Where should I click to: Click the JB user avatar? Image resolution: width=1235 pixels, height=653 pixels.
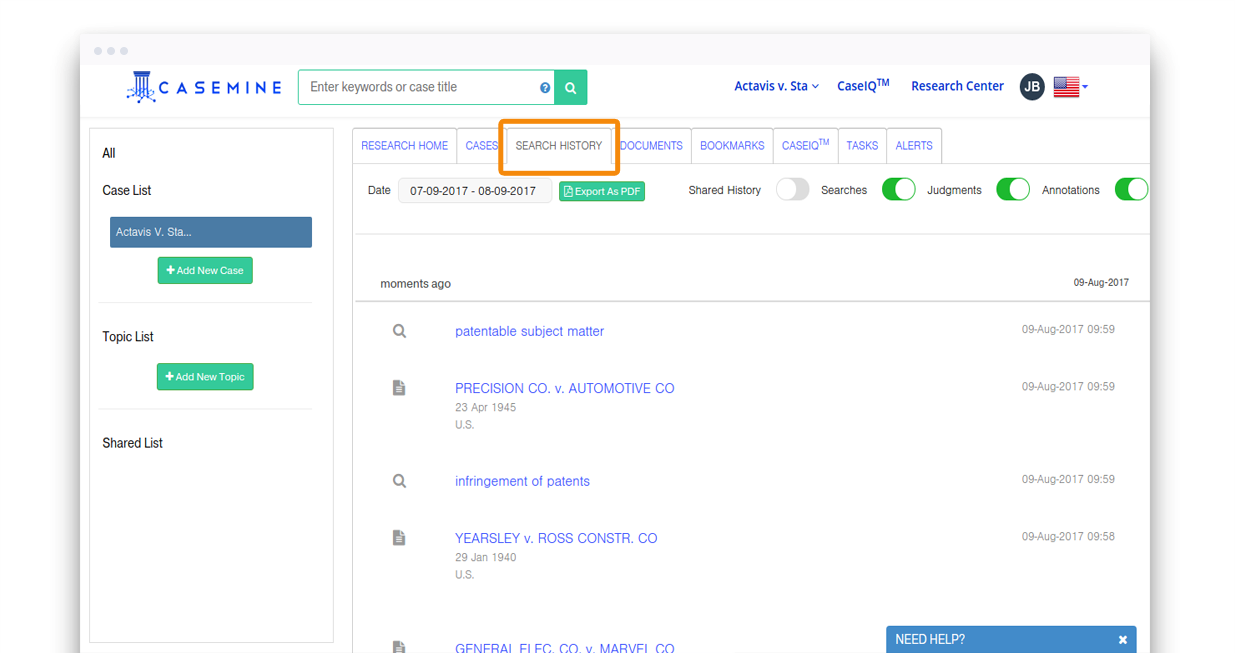click(x=1032, y=87)
